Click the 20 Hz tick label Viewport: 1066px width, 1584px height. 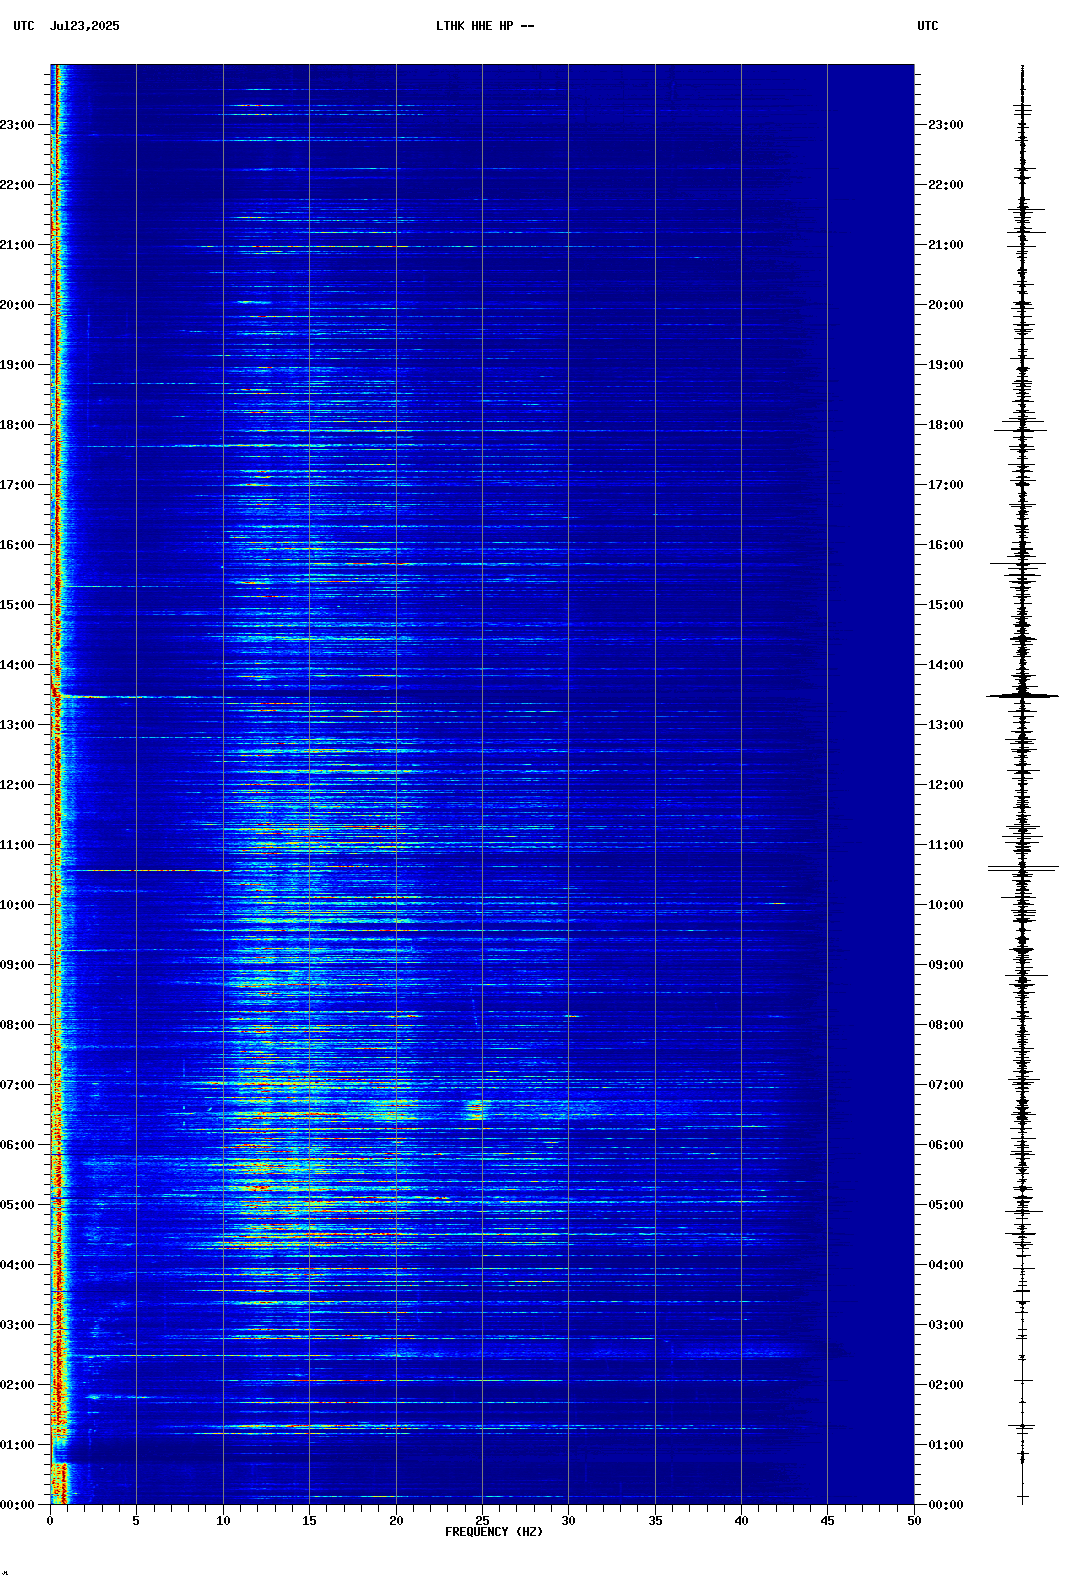[396, 1521]
